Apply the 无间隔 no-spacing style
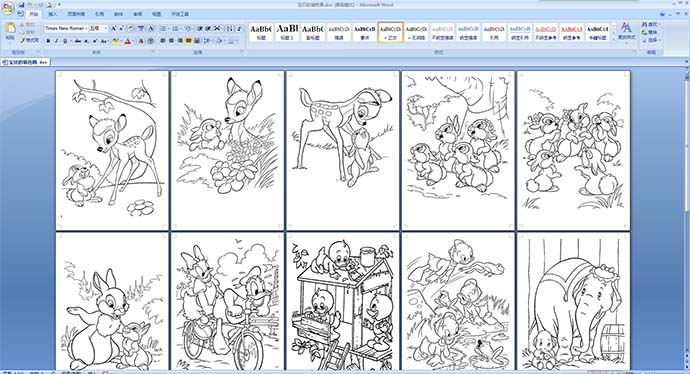This screenshot has height=374, width=690. 417,33
